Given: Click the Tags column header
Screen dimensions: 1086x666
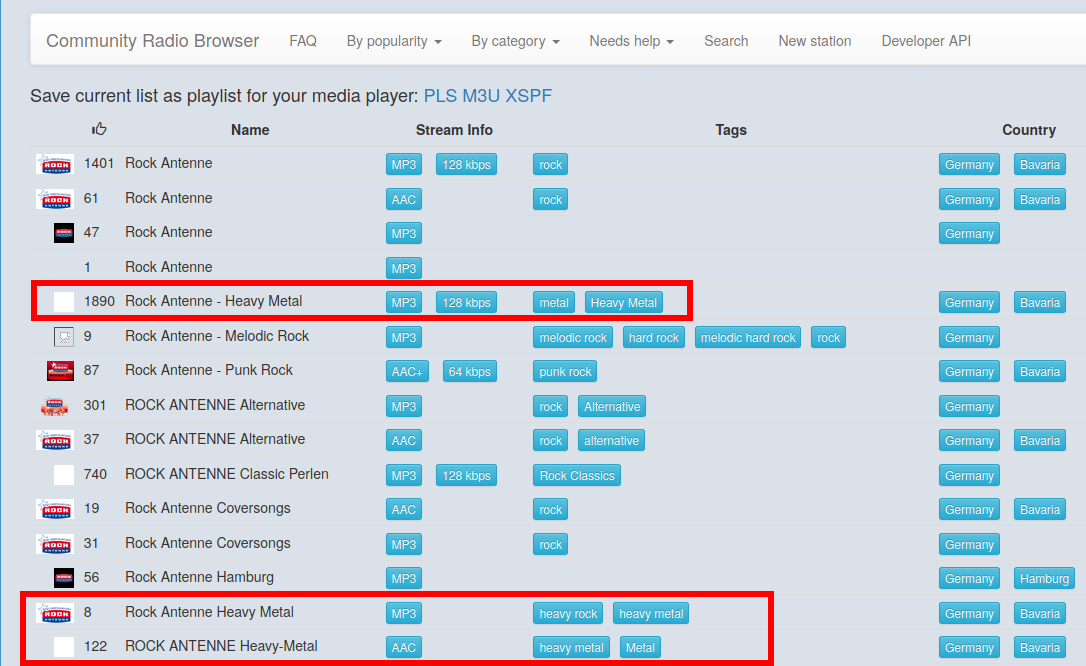Looking at the screenshot, I should pos(731,130).
